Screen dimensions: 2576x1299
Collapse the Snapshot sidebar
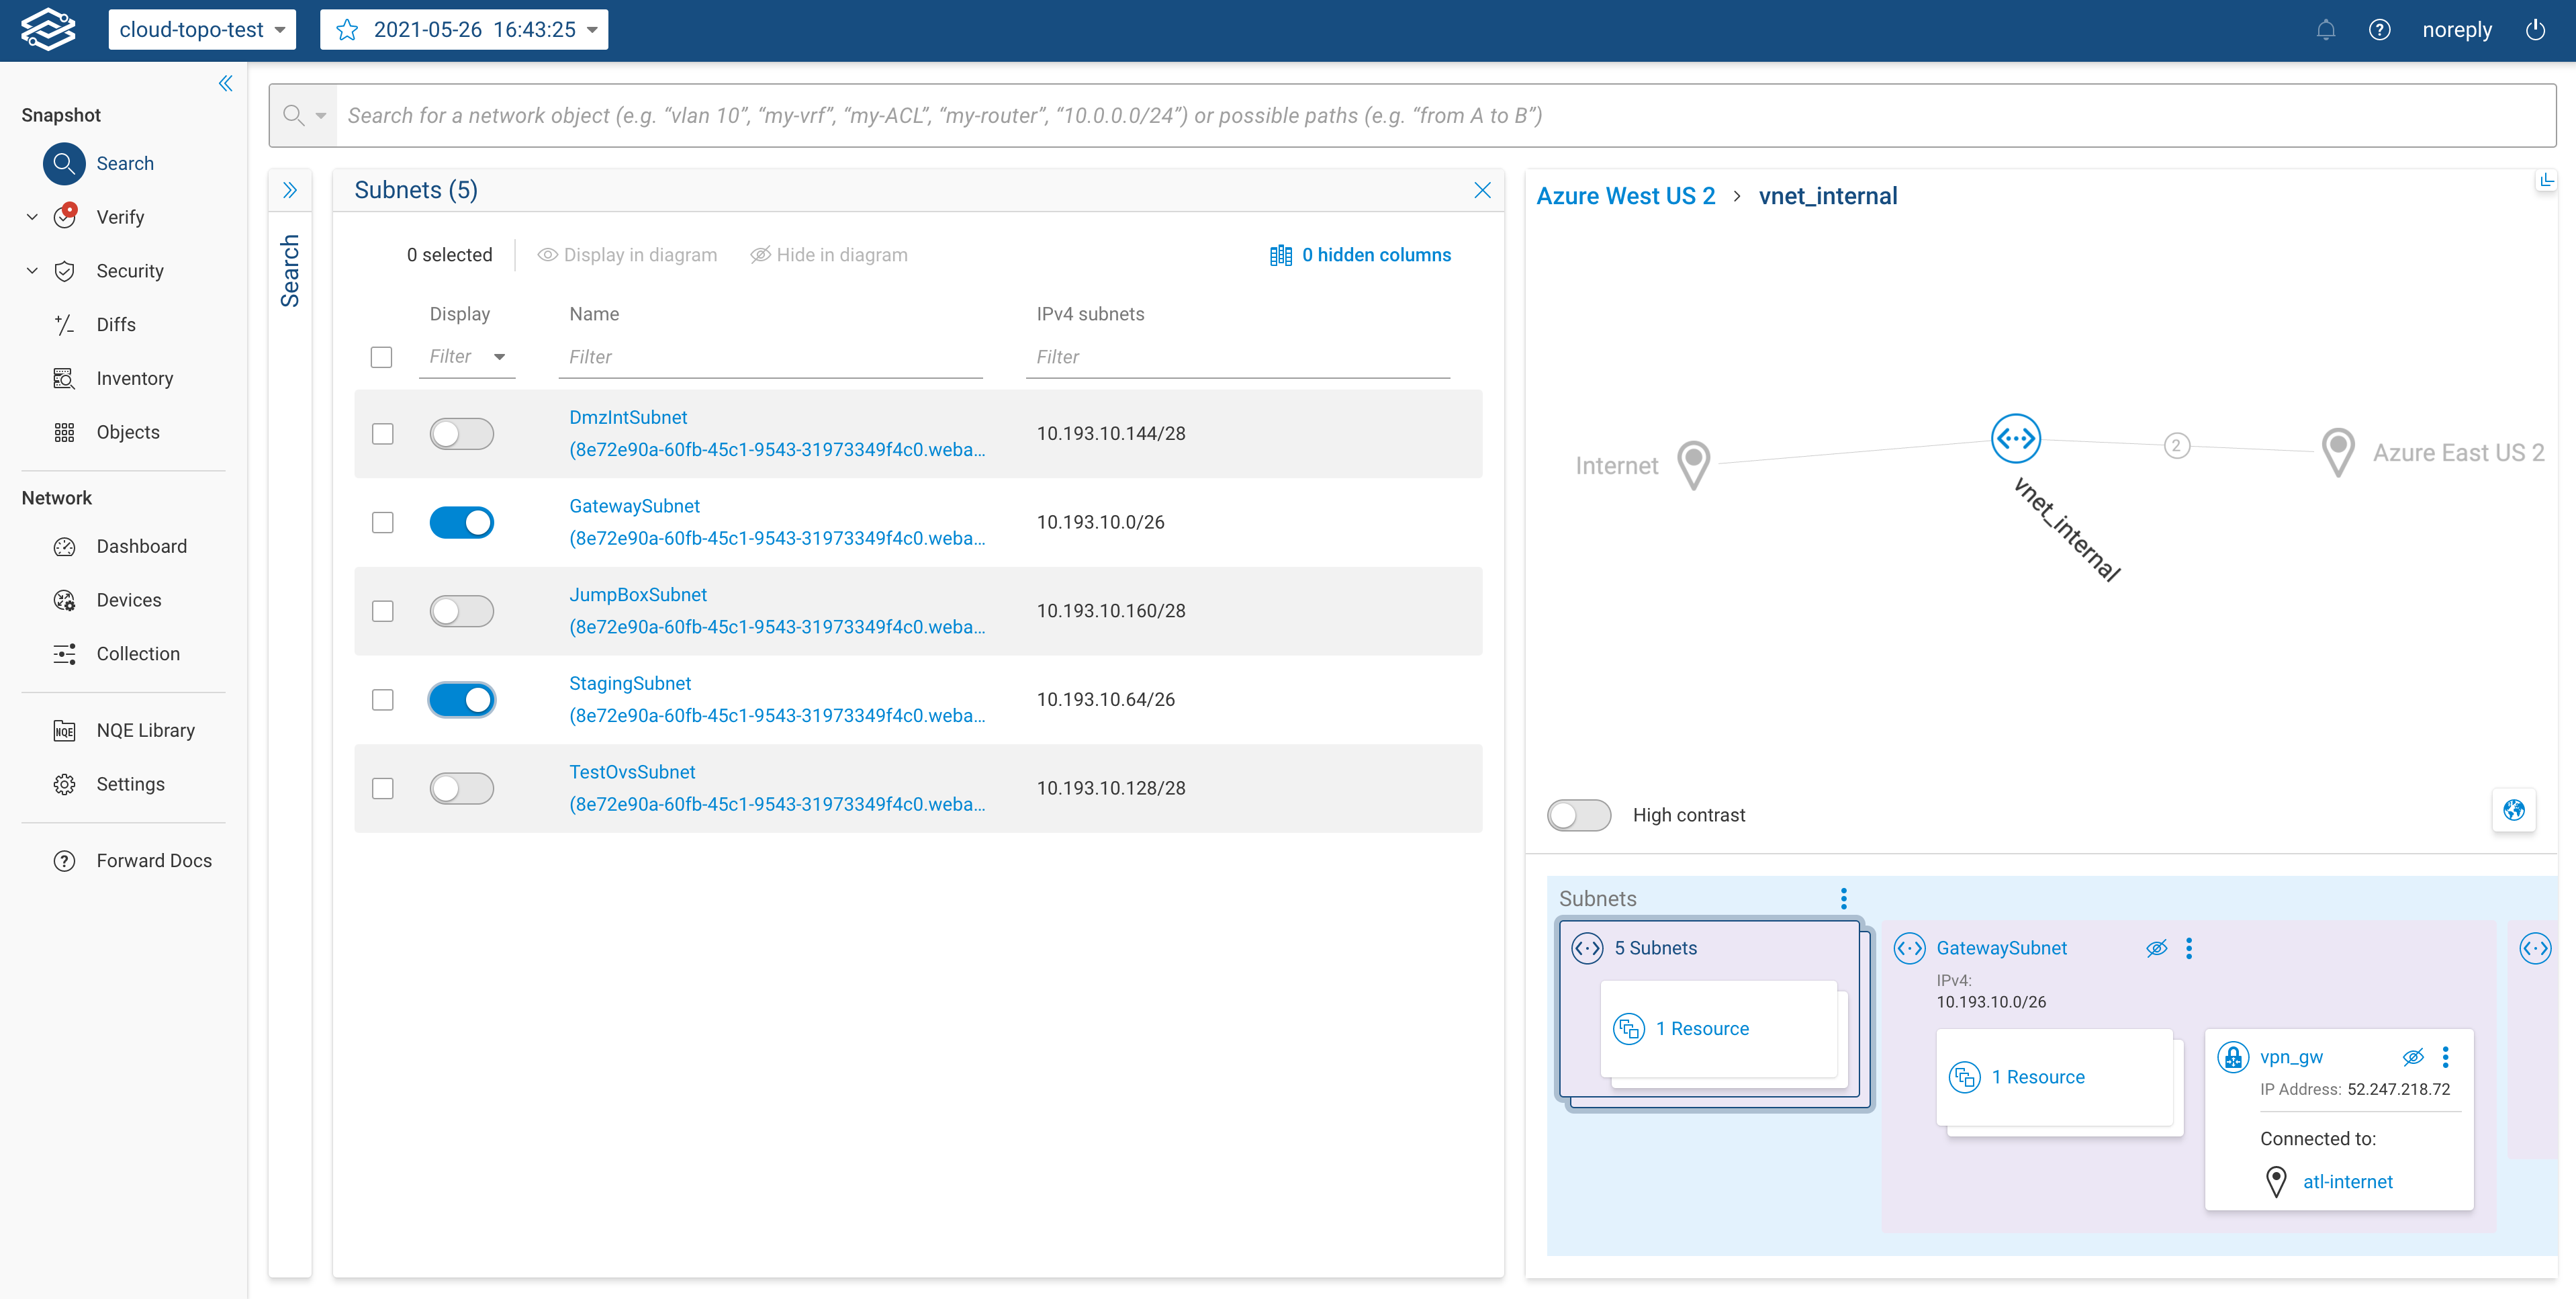(x=225, y=83)
